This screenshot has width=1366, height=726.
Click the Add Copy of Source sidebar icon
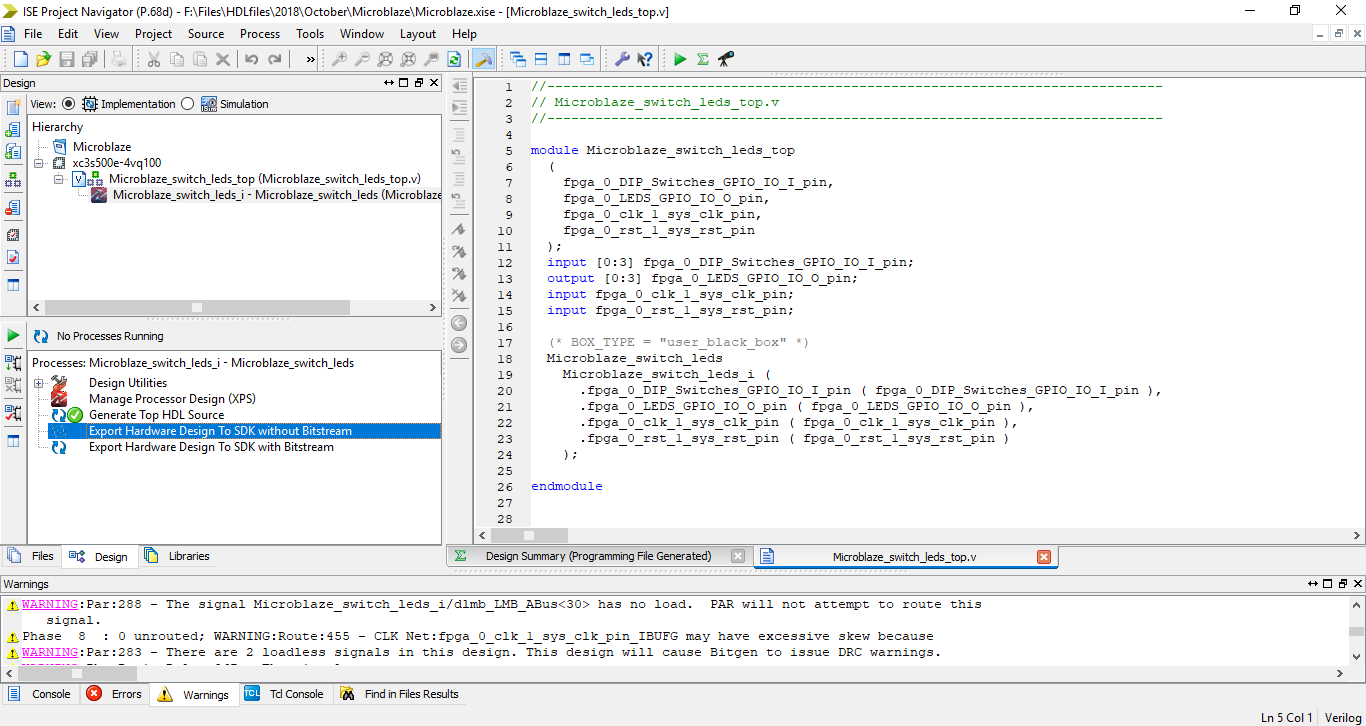13,151
